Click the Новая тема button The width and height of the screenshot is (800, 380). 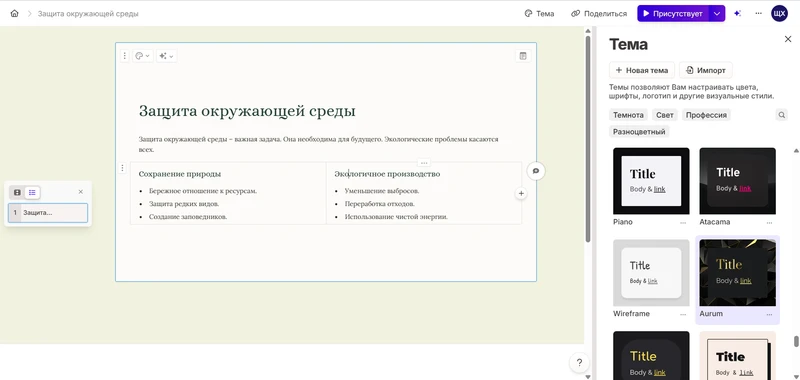pyautogui.click(x=642, y=70)
